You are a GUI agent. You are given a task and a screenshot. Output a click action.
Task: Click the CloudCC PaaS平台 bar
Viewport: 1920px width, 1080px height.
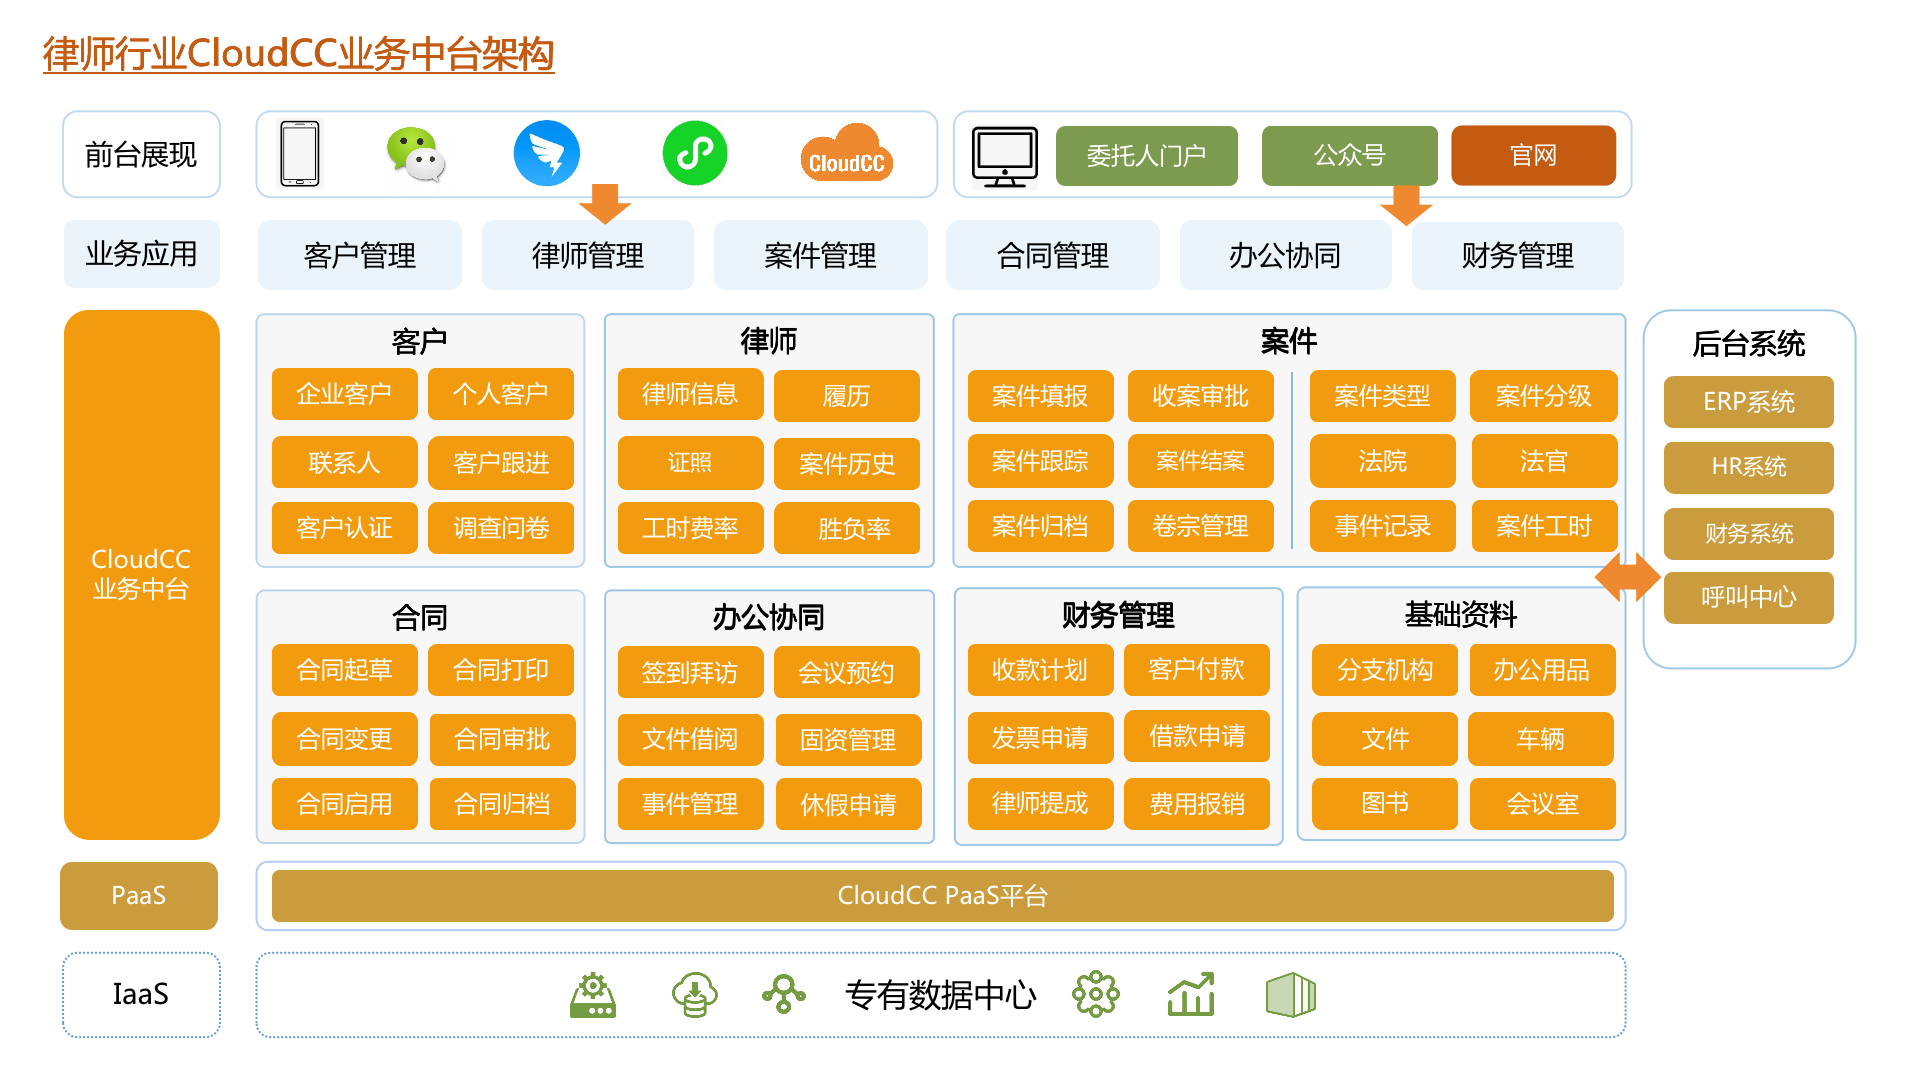click(942, 896)
